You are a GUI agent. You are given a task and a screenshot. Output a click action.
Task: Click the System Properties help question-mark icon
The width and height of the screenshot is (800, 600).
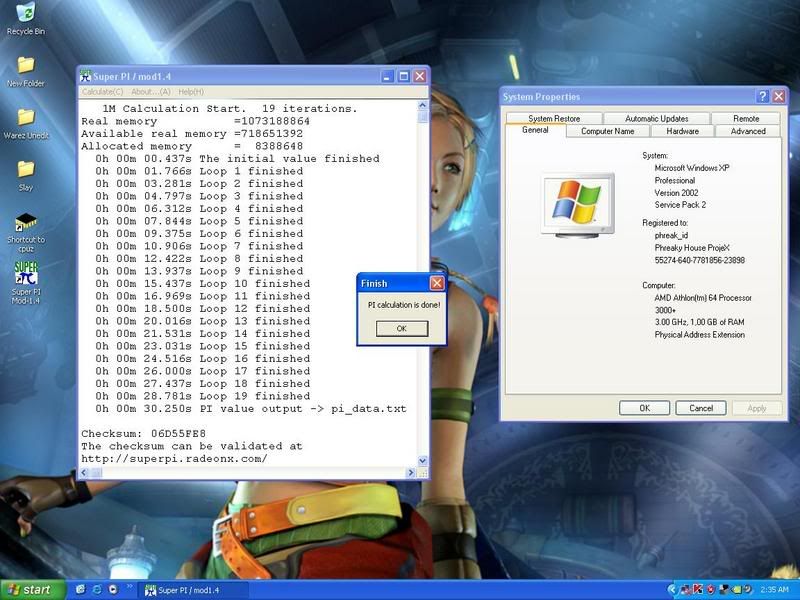763,97
